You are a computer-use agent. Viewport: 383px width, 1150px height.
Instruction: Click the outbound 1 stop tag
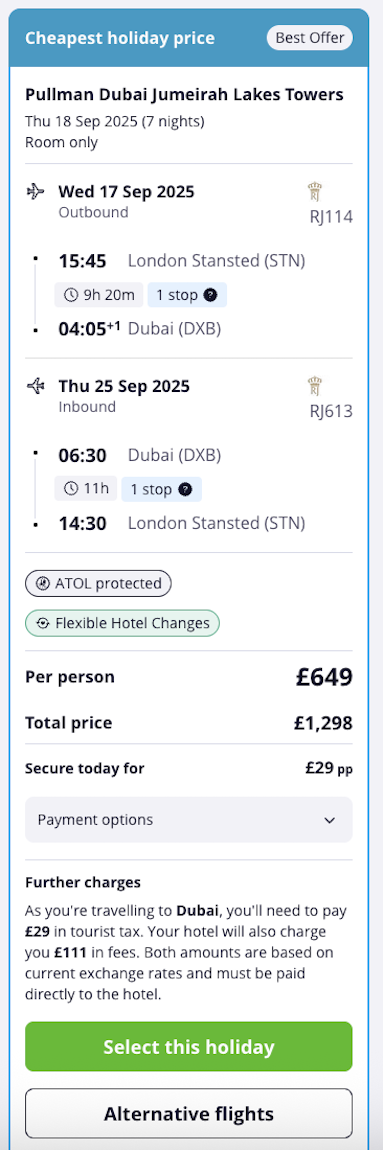pos(187,296)
